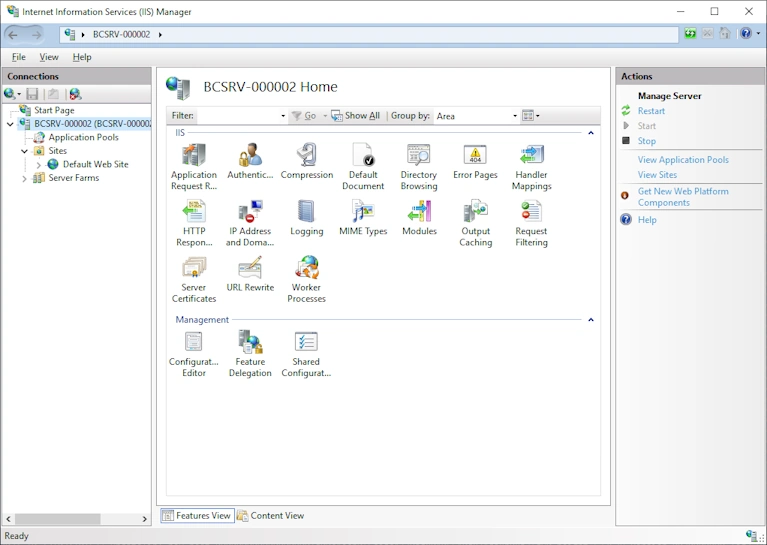This screenshot has height=545, width=767.
Task: Collapse the IIS group section
Action: [x=591, y=133]
